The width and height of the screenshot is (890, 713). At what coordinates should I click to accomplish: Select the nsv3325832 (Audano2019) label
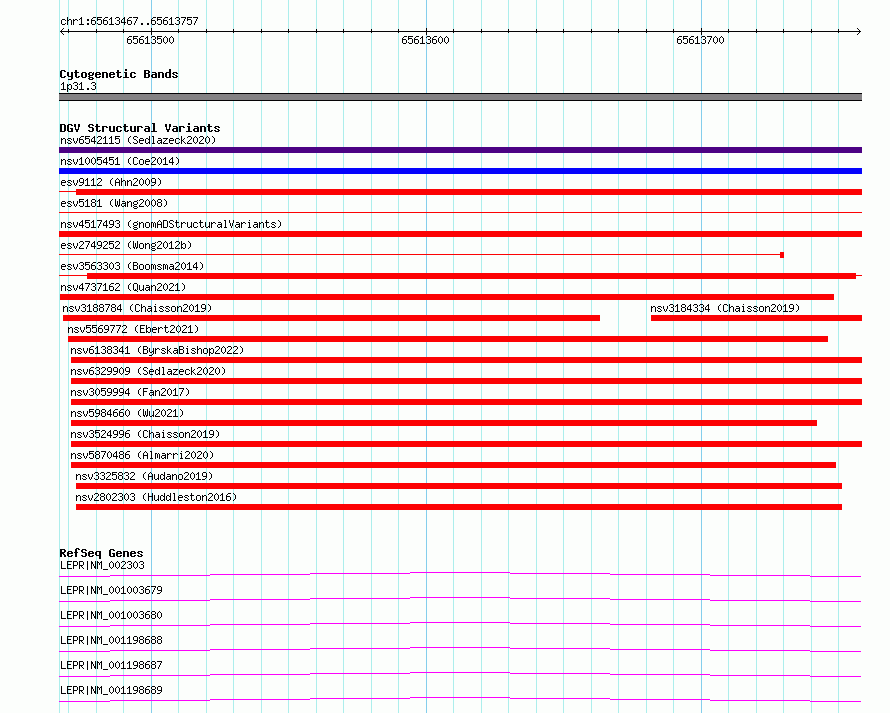click(x=144, y=476)
